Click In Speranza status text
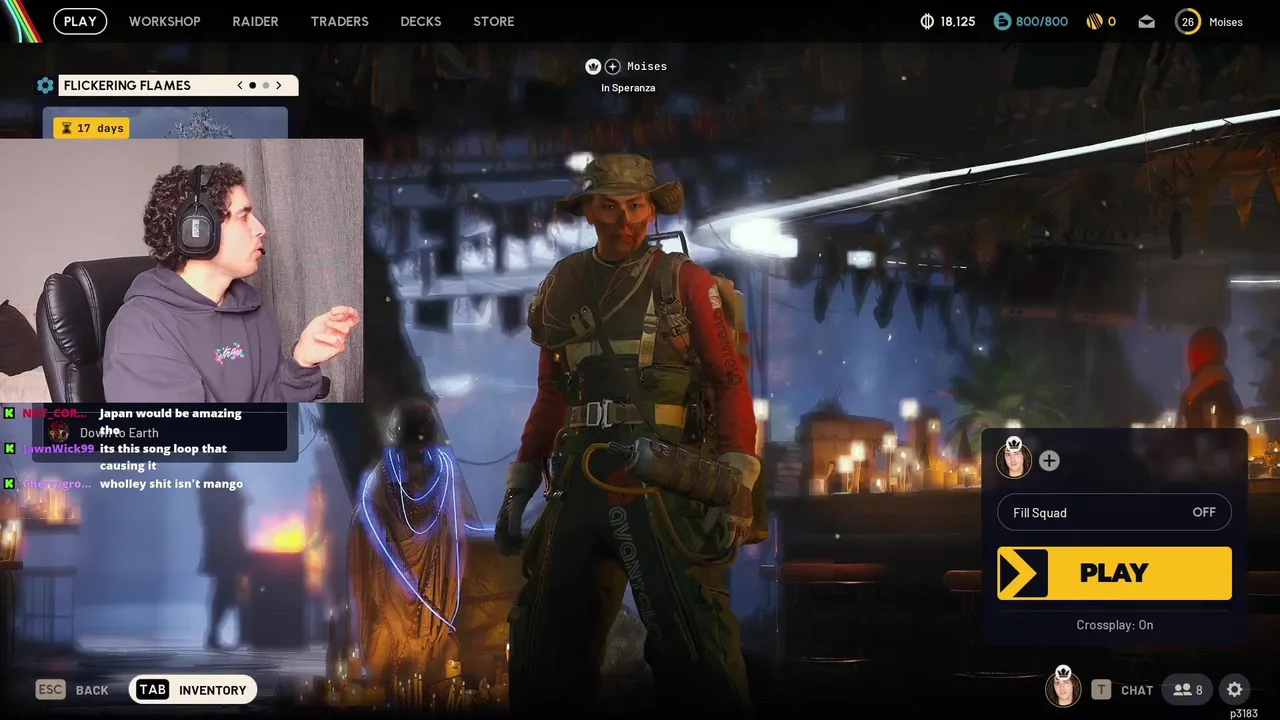 click(628, 88)
